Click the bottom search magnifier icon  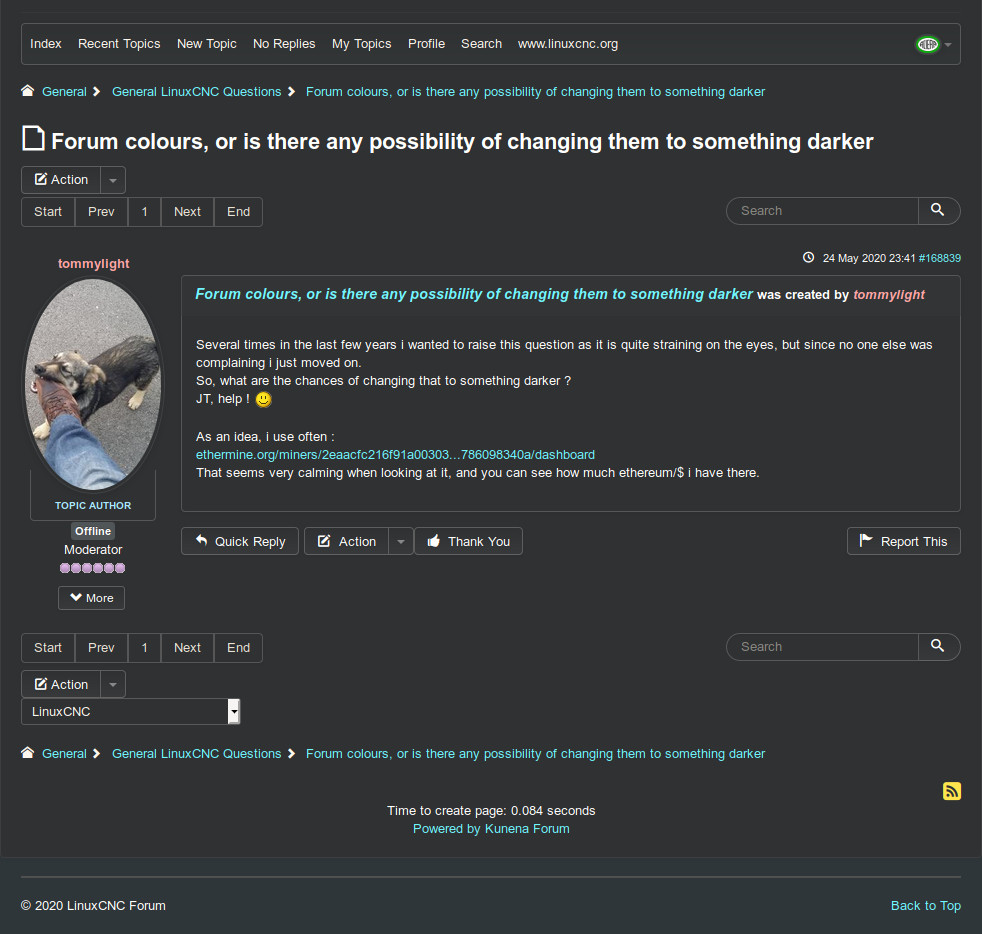tap(938, 646)
